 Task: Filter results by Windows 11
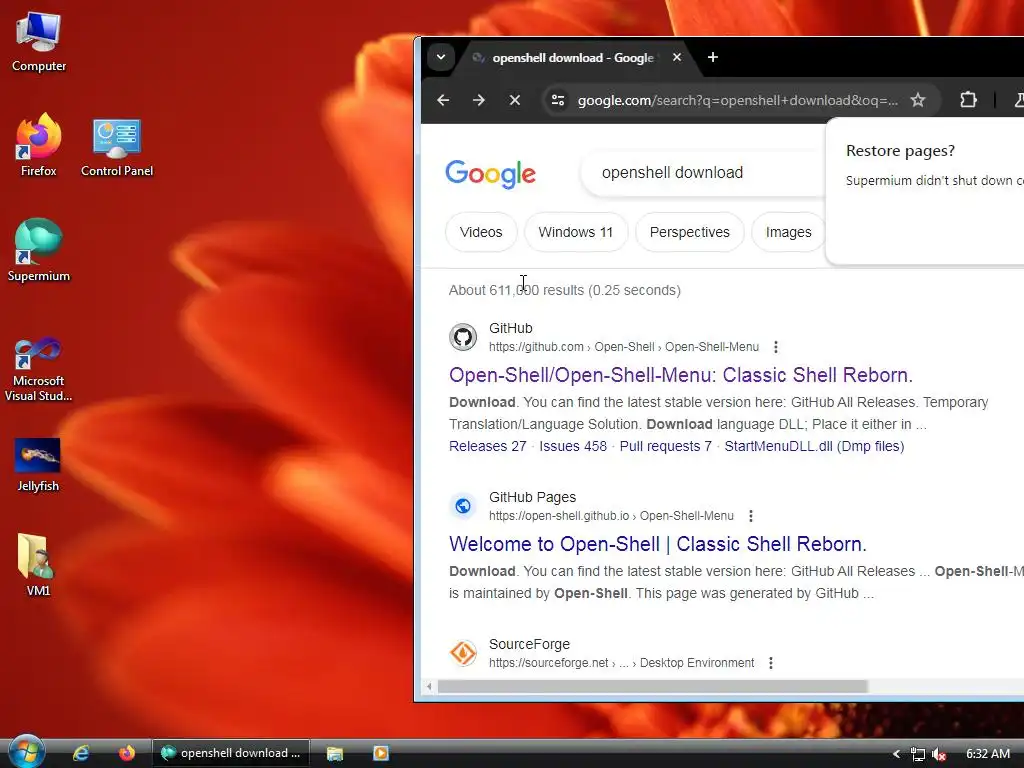(575, 232)
